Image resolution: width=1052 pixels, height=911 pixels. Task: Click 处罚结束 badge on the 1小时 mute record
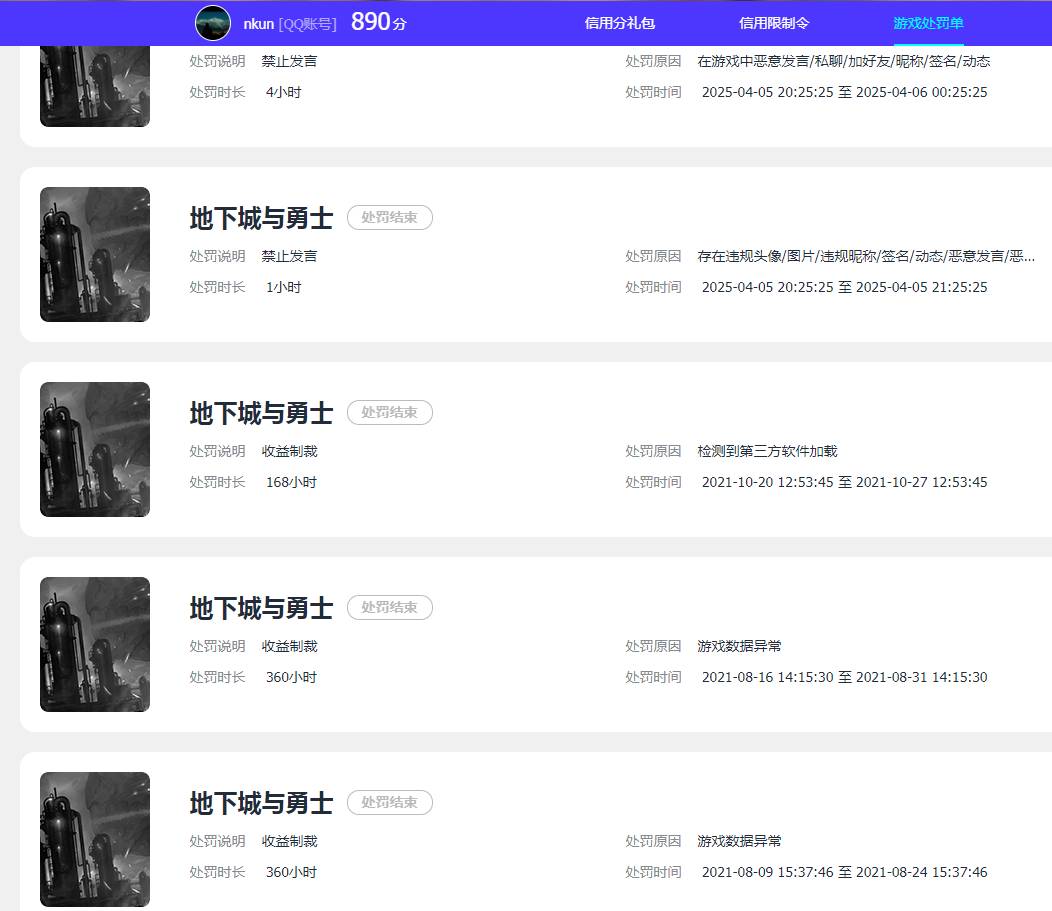(389, 217)
